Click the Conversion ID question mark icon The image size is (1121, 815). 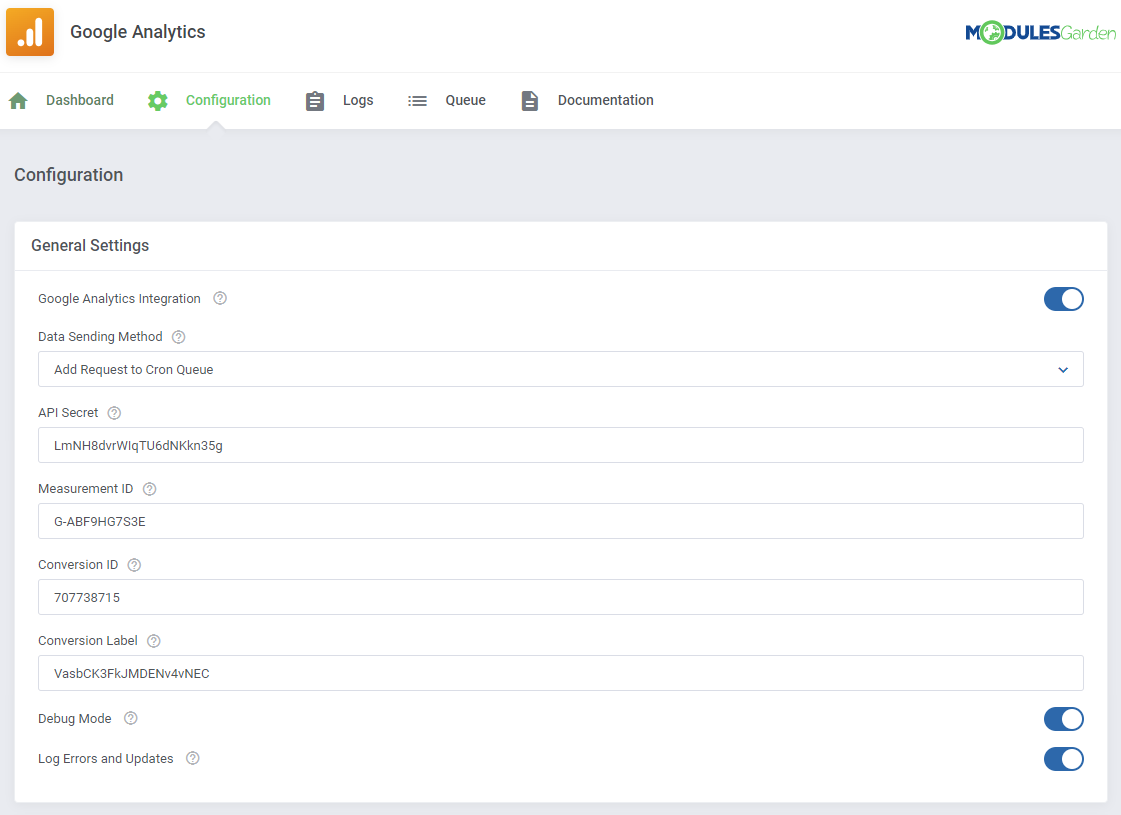pos(134,565)
